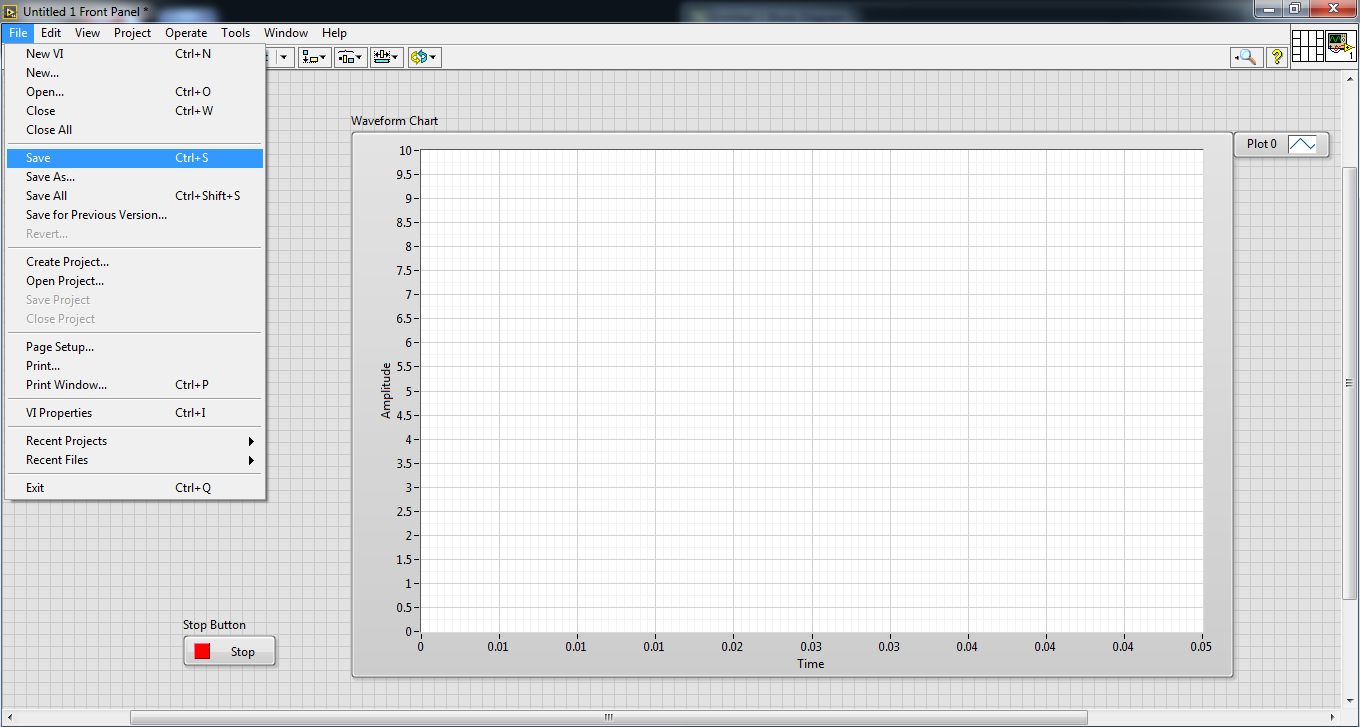Image resolution: width=1360 pixels, height=727 pixels.
Task: Open the Operate menu
Action: coord(186,33)
